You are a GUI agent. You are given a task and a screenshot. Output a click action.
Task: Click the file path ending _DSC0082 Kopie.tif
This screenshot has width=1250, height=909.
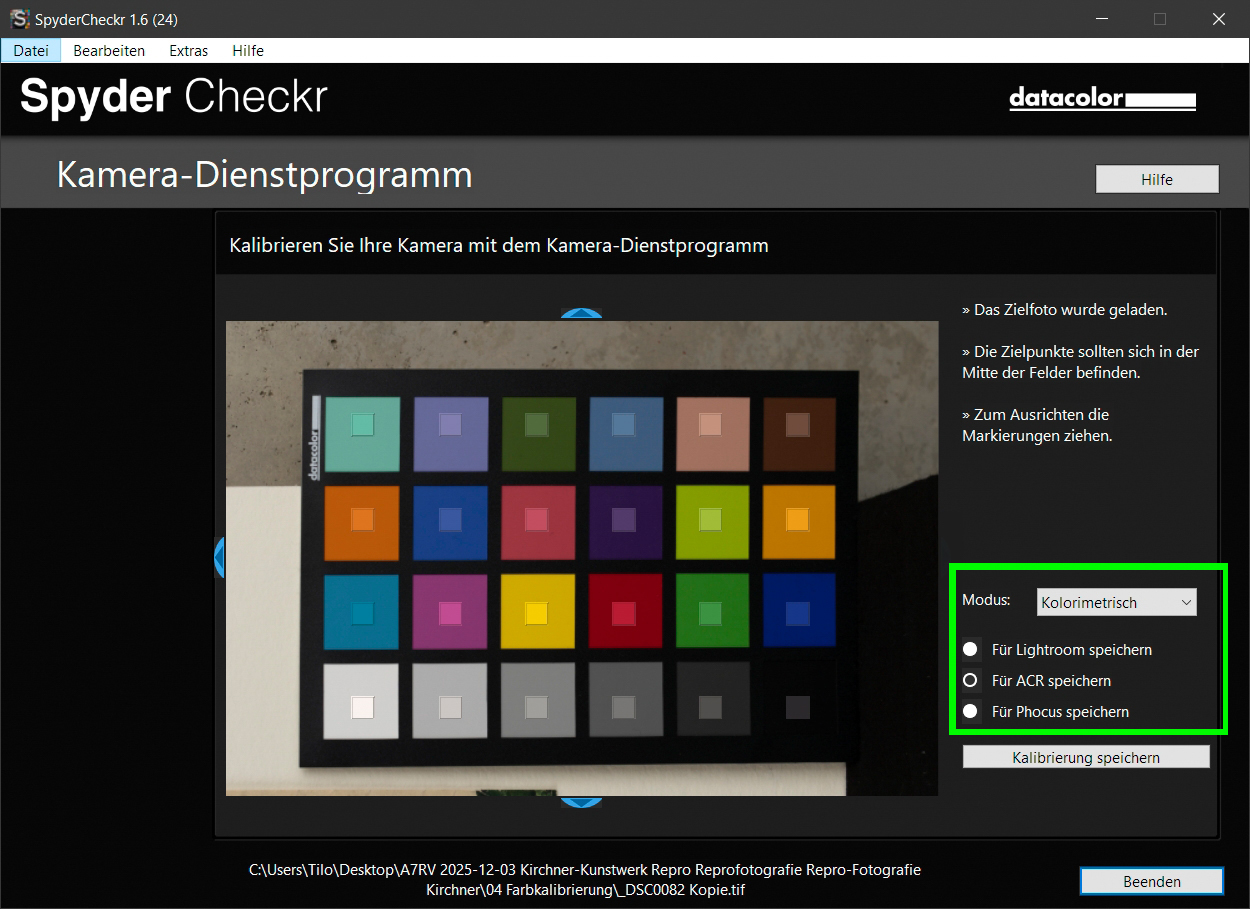pos(585,879)
